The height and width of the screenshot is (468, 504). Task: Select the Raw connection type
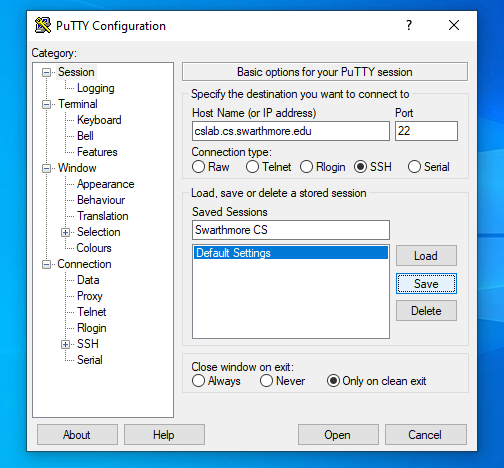click(198, 167)
